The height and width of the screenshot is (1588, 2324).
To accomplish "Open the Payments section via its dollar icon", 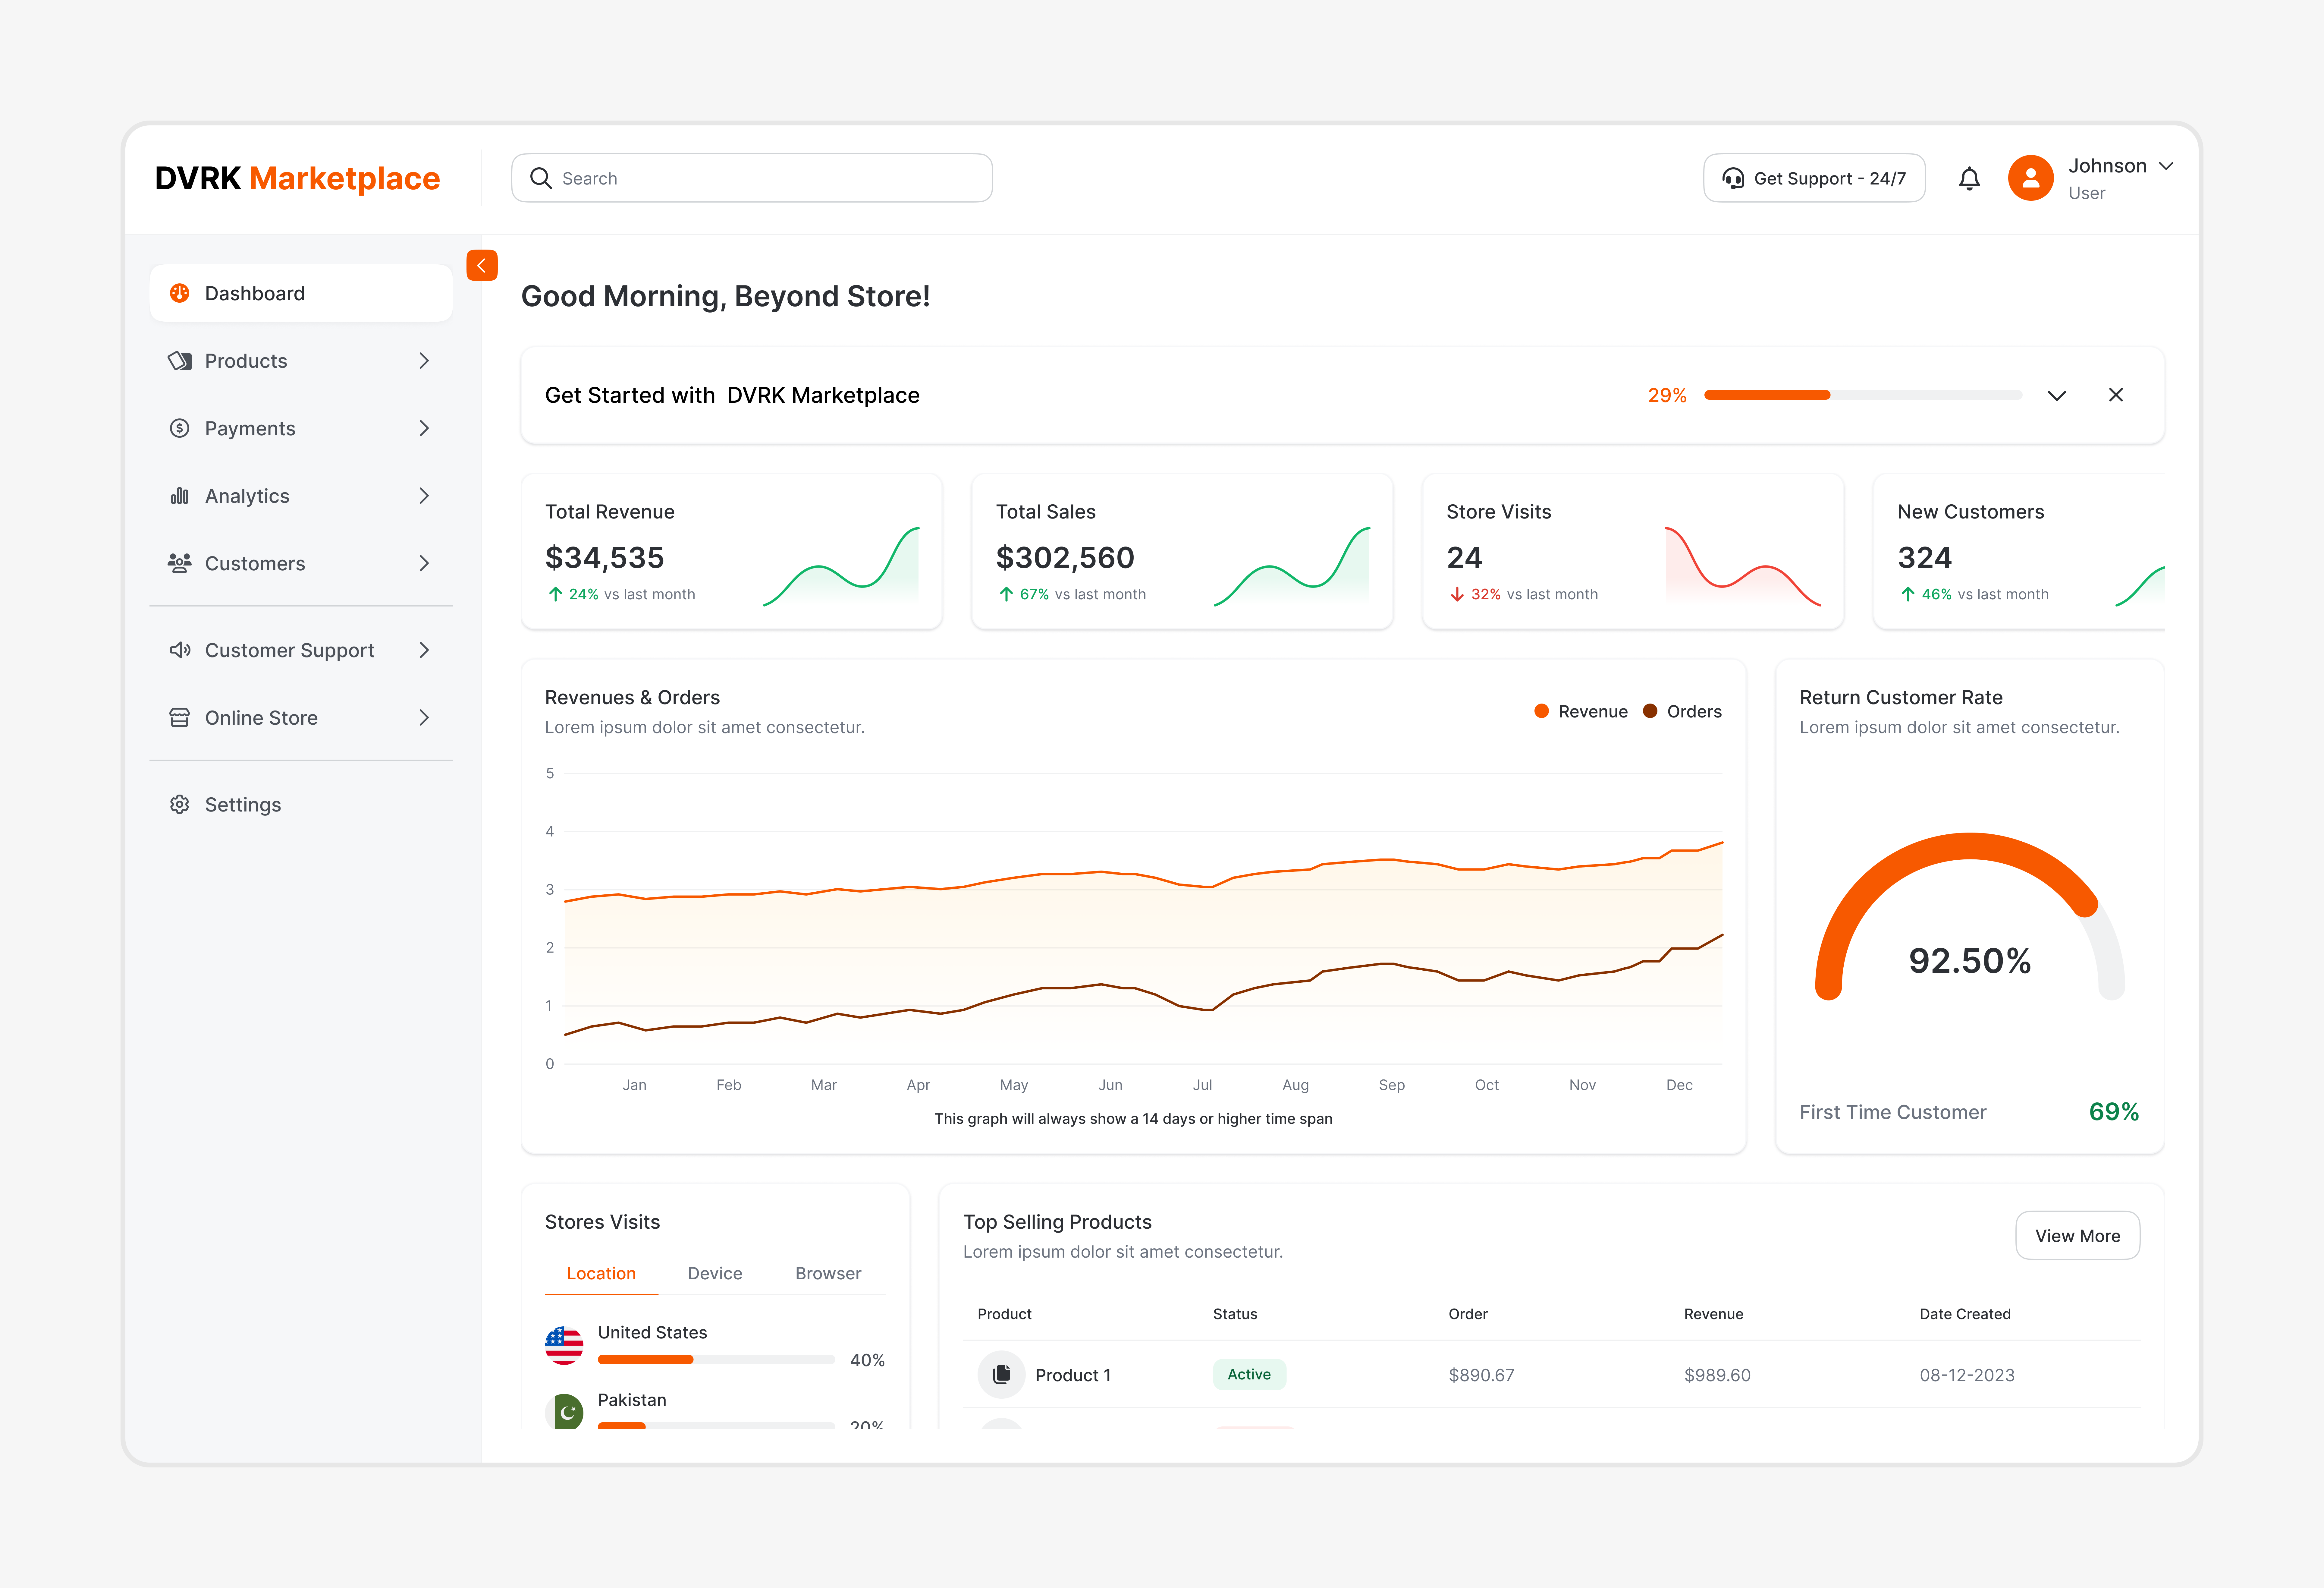I will point(180,428).
